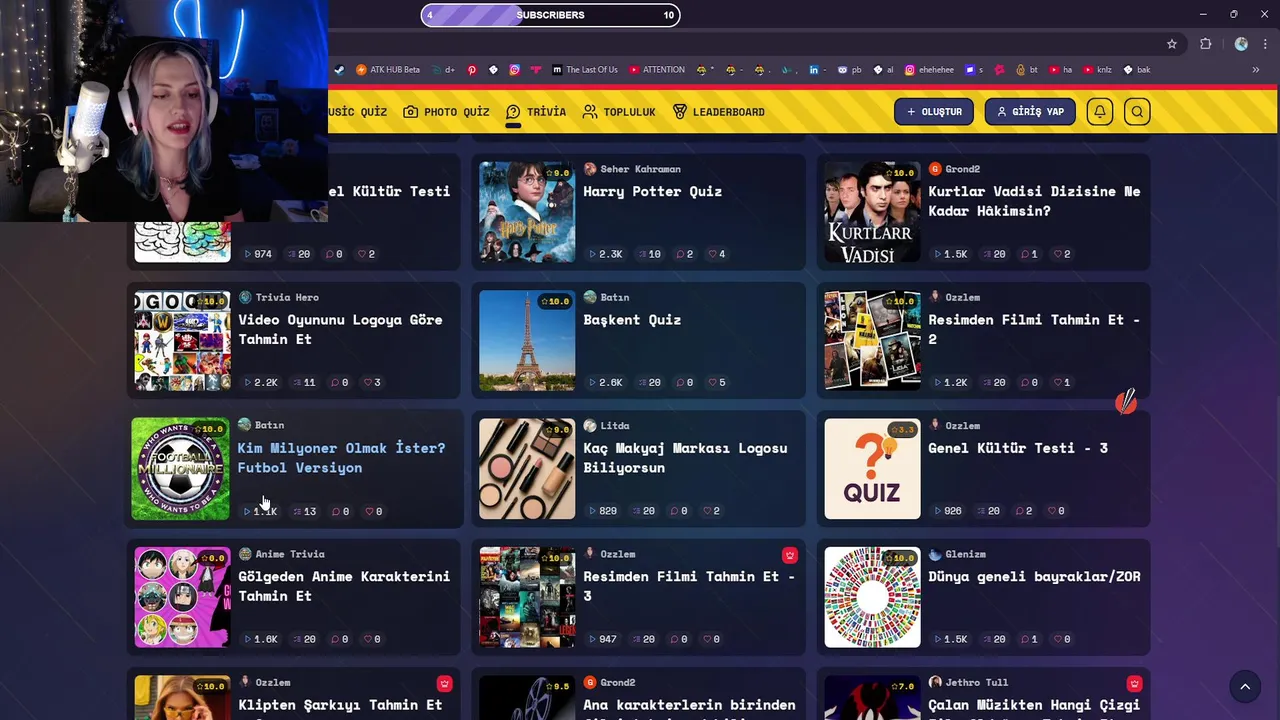Image resolution: width=1280 pixels, height=720 pixels.
Task: Click comment icon on Genel Kültür Testi 3
Action: pyautogui.click(x=1022, y=511)
